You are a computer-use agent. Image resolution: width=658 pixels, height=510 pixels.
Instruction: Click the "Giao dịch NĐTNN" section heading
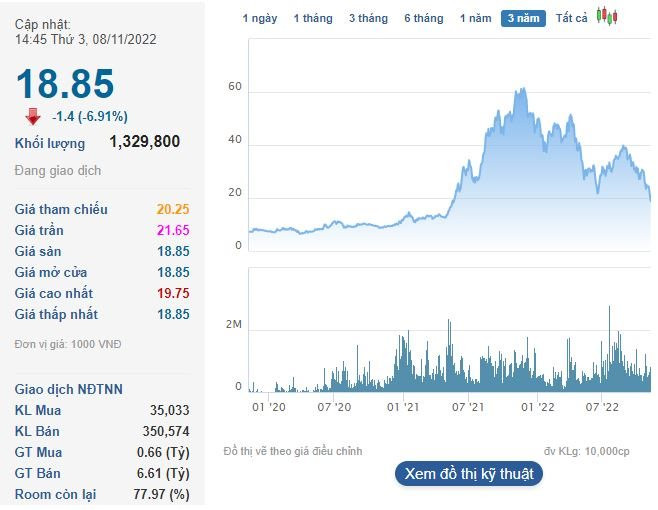(x=69, y=389)
